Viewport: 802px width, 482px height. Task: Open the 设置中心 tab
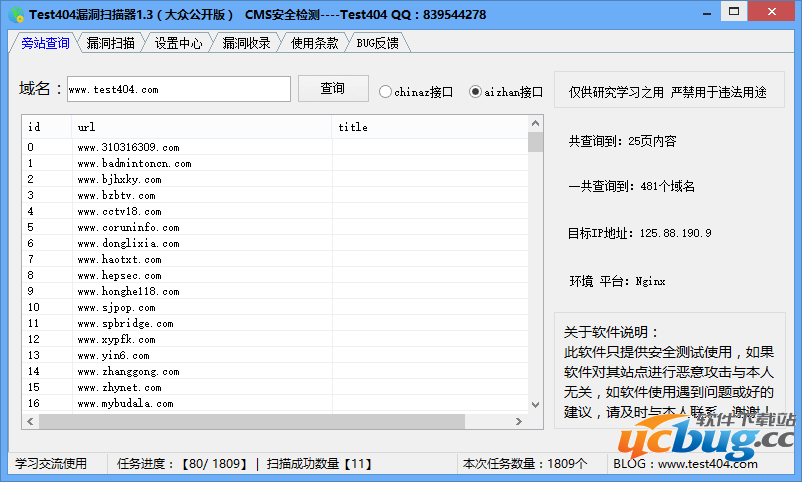pyautogui.click(x=178, y=43)
